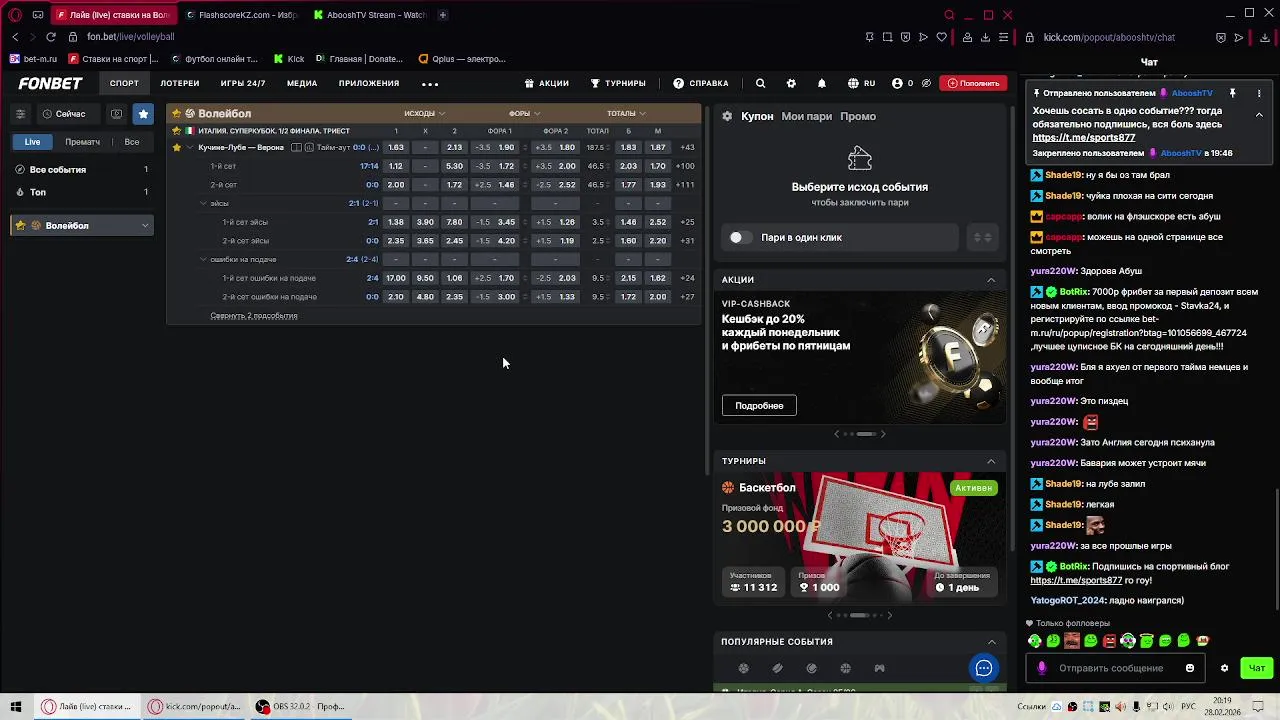Click Свернуть 2 подсобытия link
The width and height of the screenshot is (1280, 720).
254,316
